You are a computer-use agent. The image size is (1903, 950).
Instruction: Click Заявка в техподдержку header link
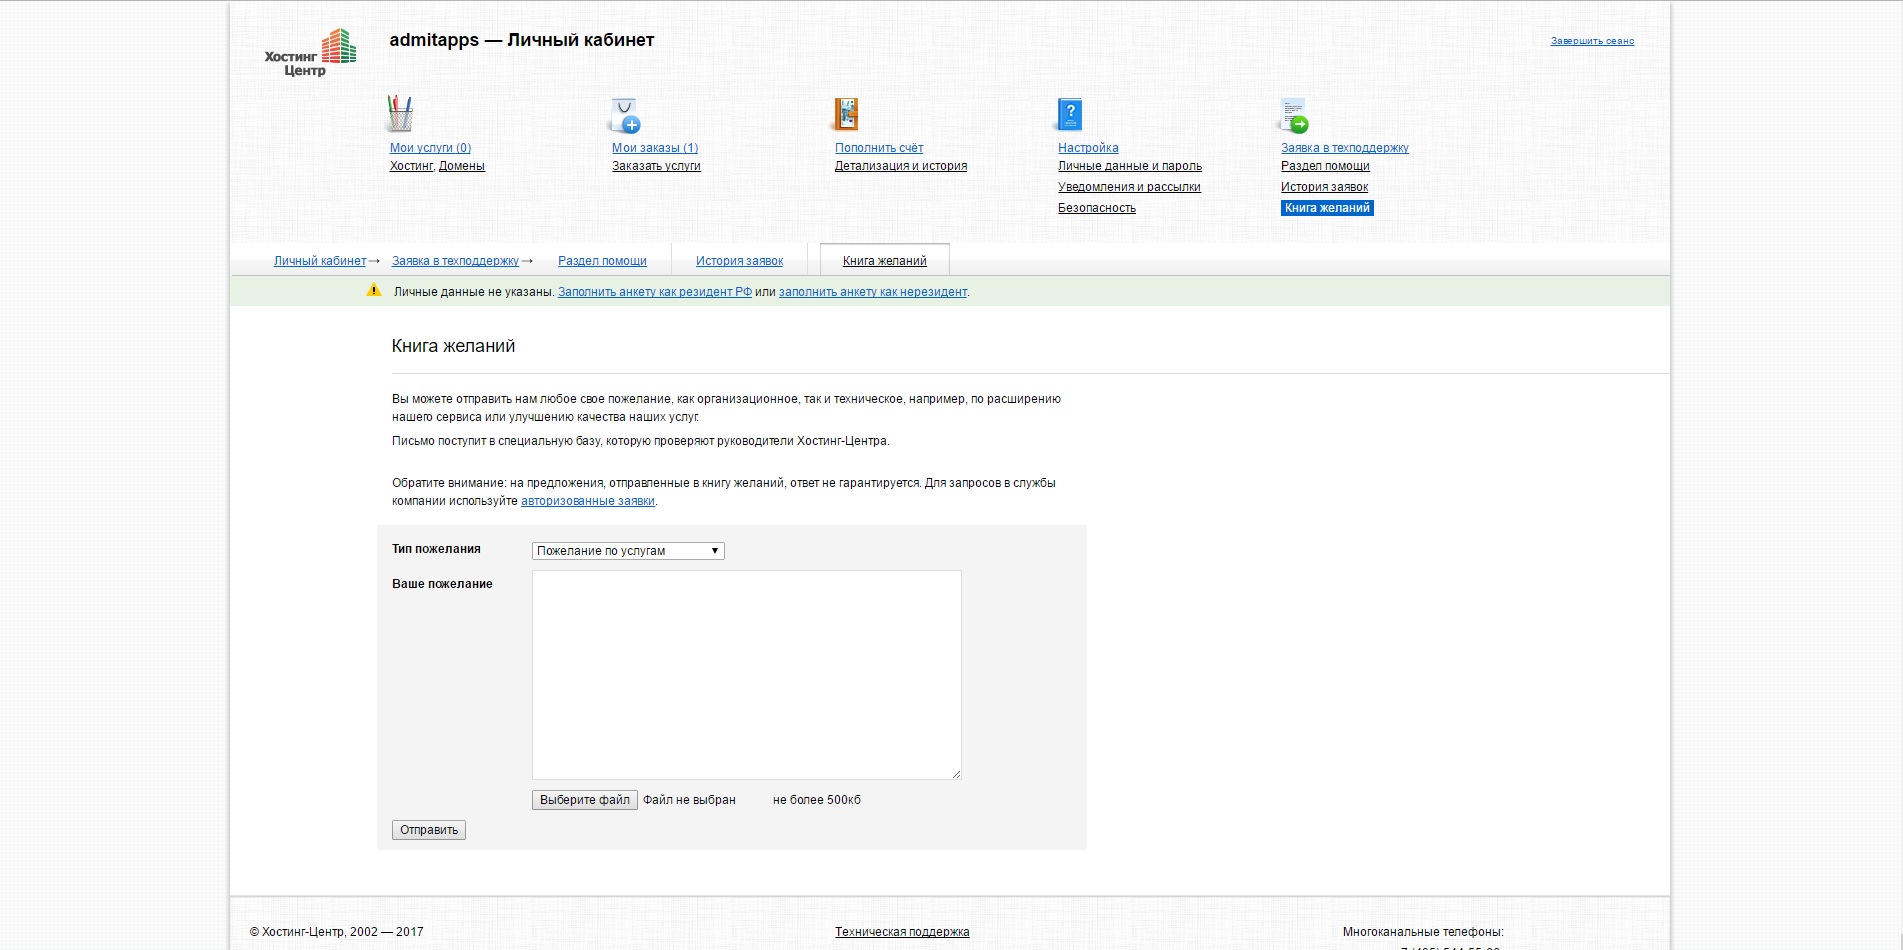point(1345,148)
